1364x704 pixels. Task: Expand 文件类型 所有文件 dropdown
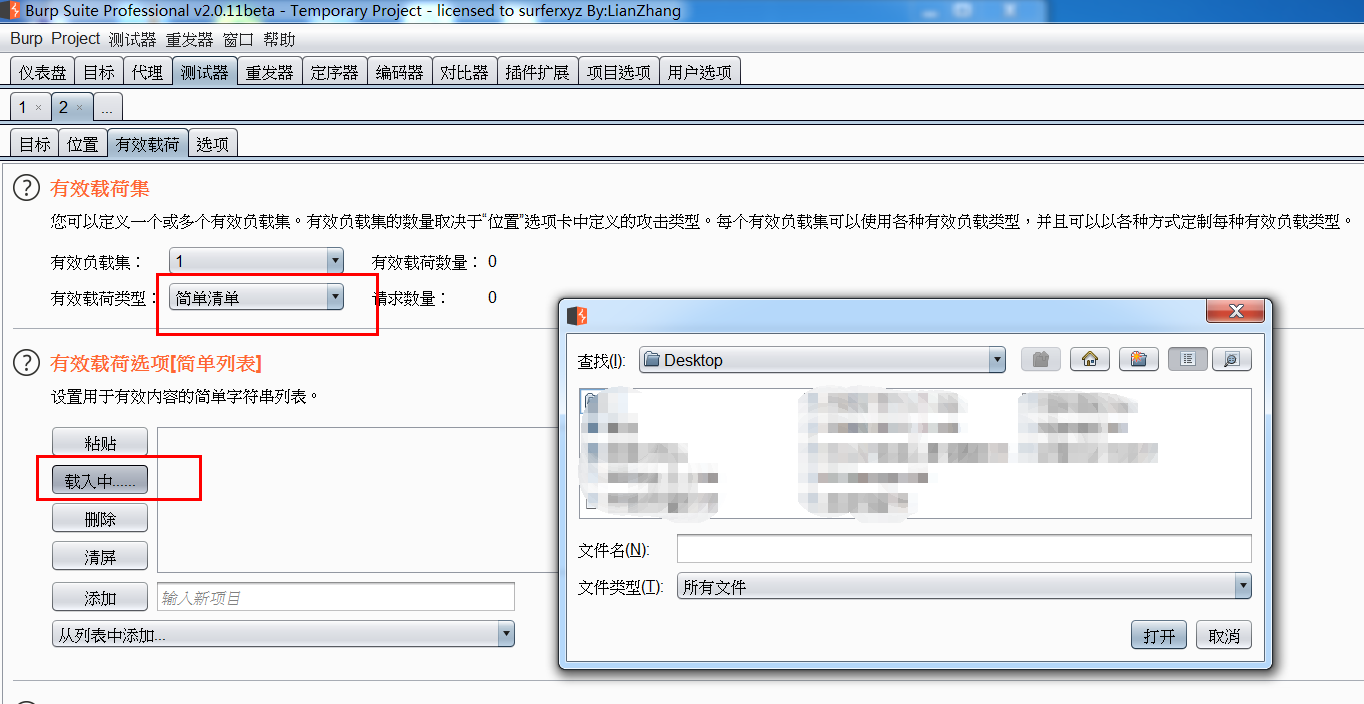[964, 587]
